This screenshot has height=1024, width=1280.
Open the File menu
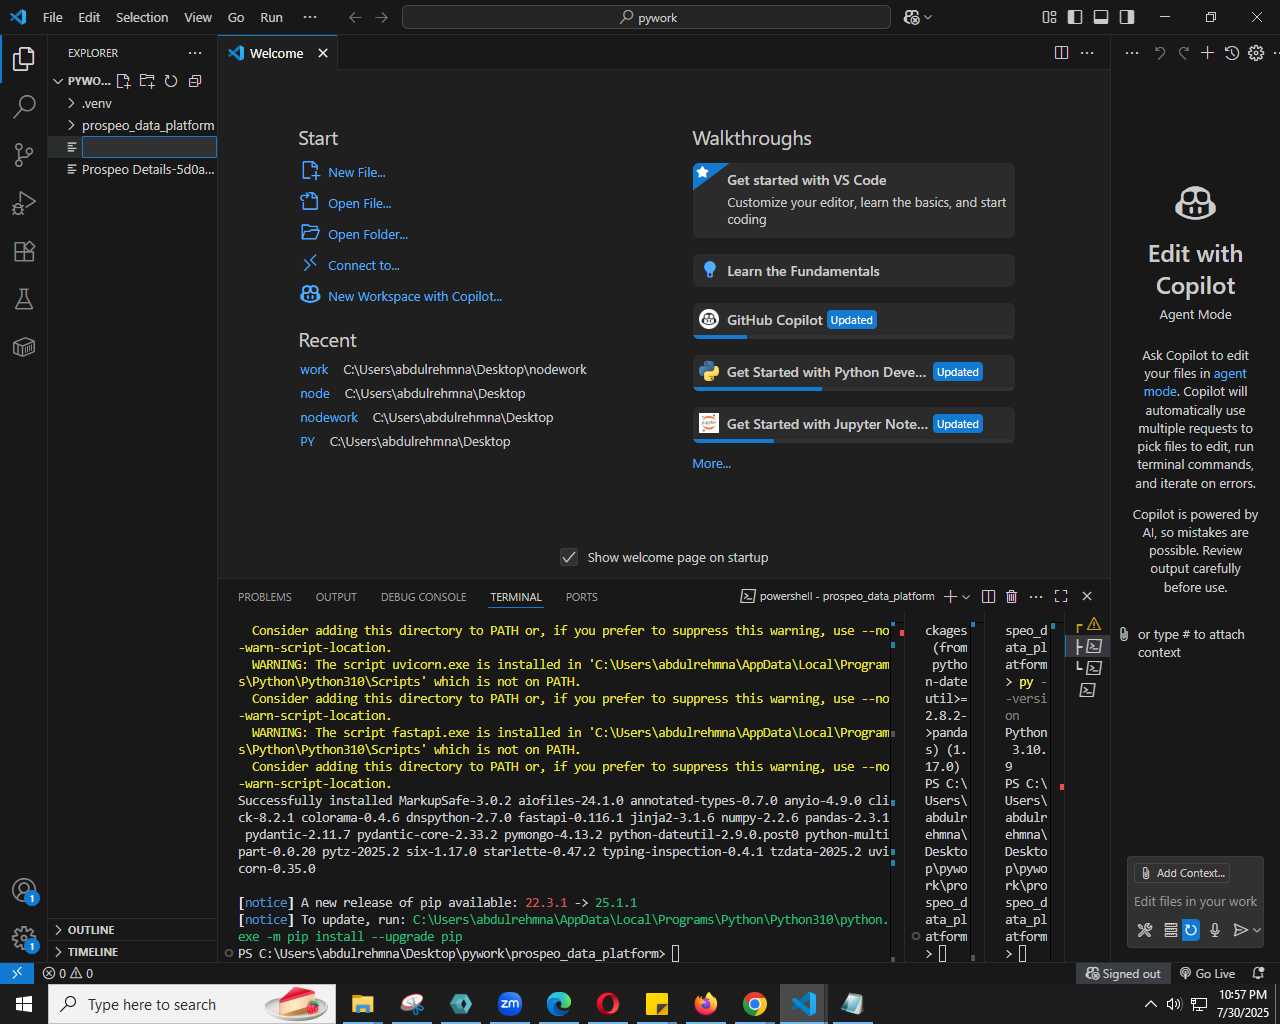click(53, 17)
